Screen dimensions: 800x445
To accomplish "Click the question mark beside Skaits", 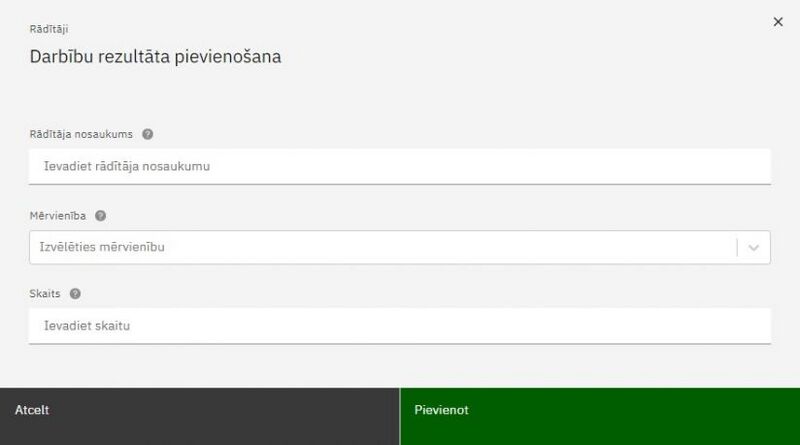I will point(75,293).
